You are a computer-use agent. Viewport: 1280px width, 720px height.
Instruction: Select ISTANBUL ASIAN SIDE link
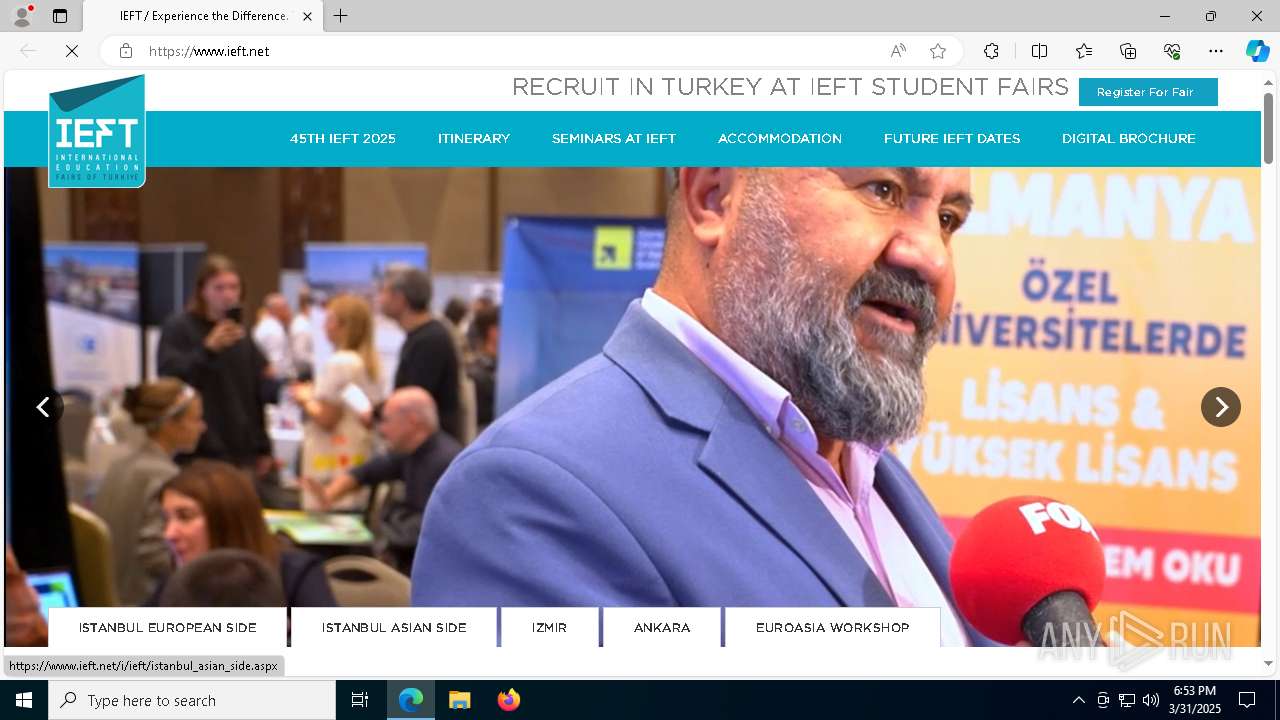(x=394, y=628)
